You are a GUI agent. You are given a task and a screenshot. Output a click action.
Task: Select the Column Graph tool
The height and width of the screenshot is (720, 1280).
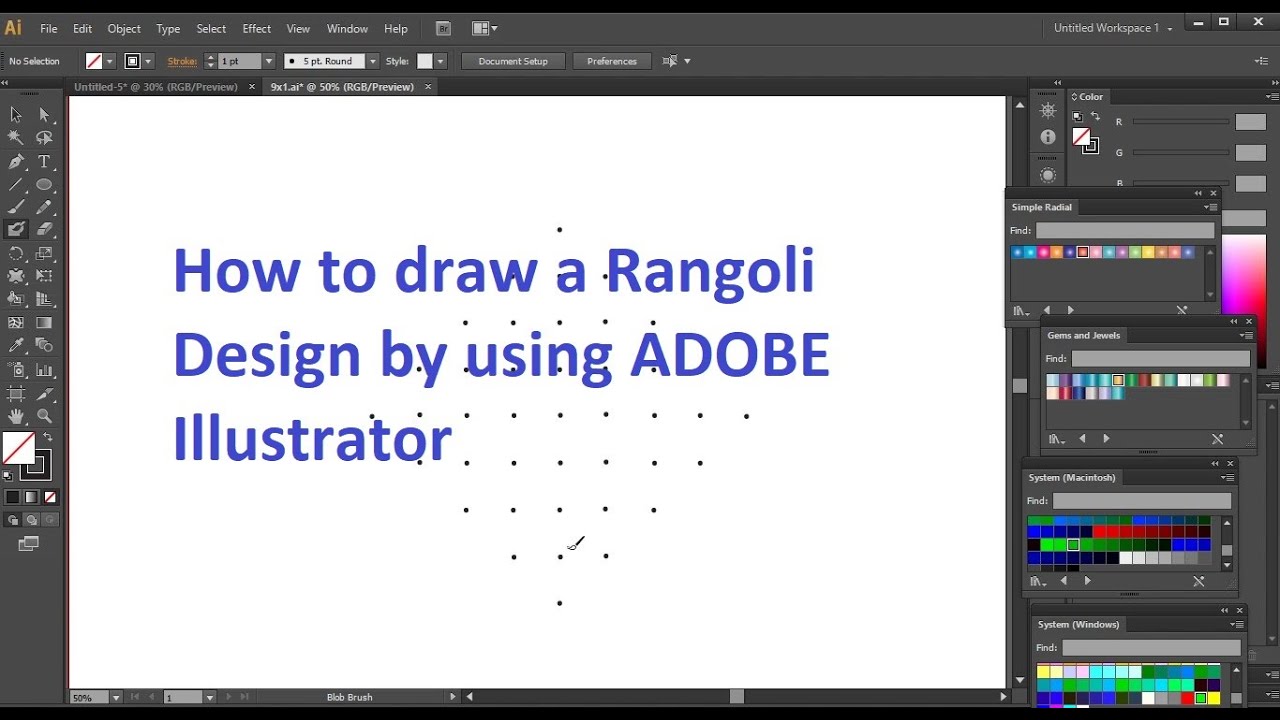pyautogui.click(x=44, y=369)
